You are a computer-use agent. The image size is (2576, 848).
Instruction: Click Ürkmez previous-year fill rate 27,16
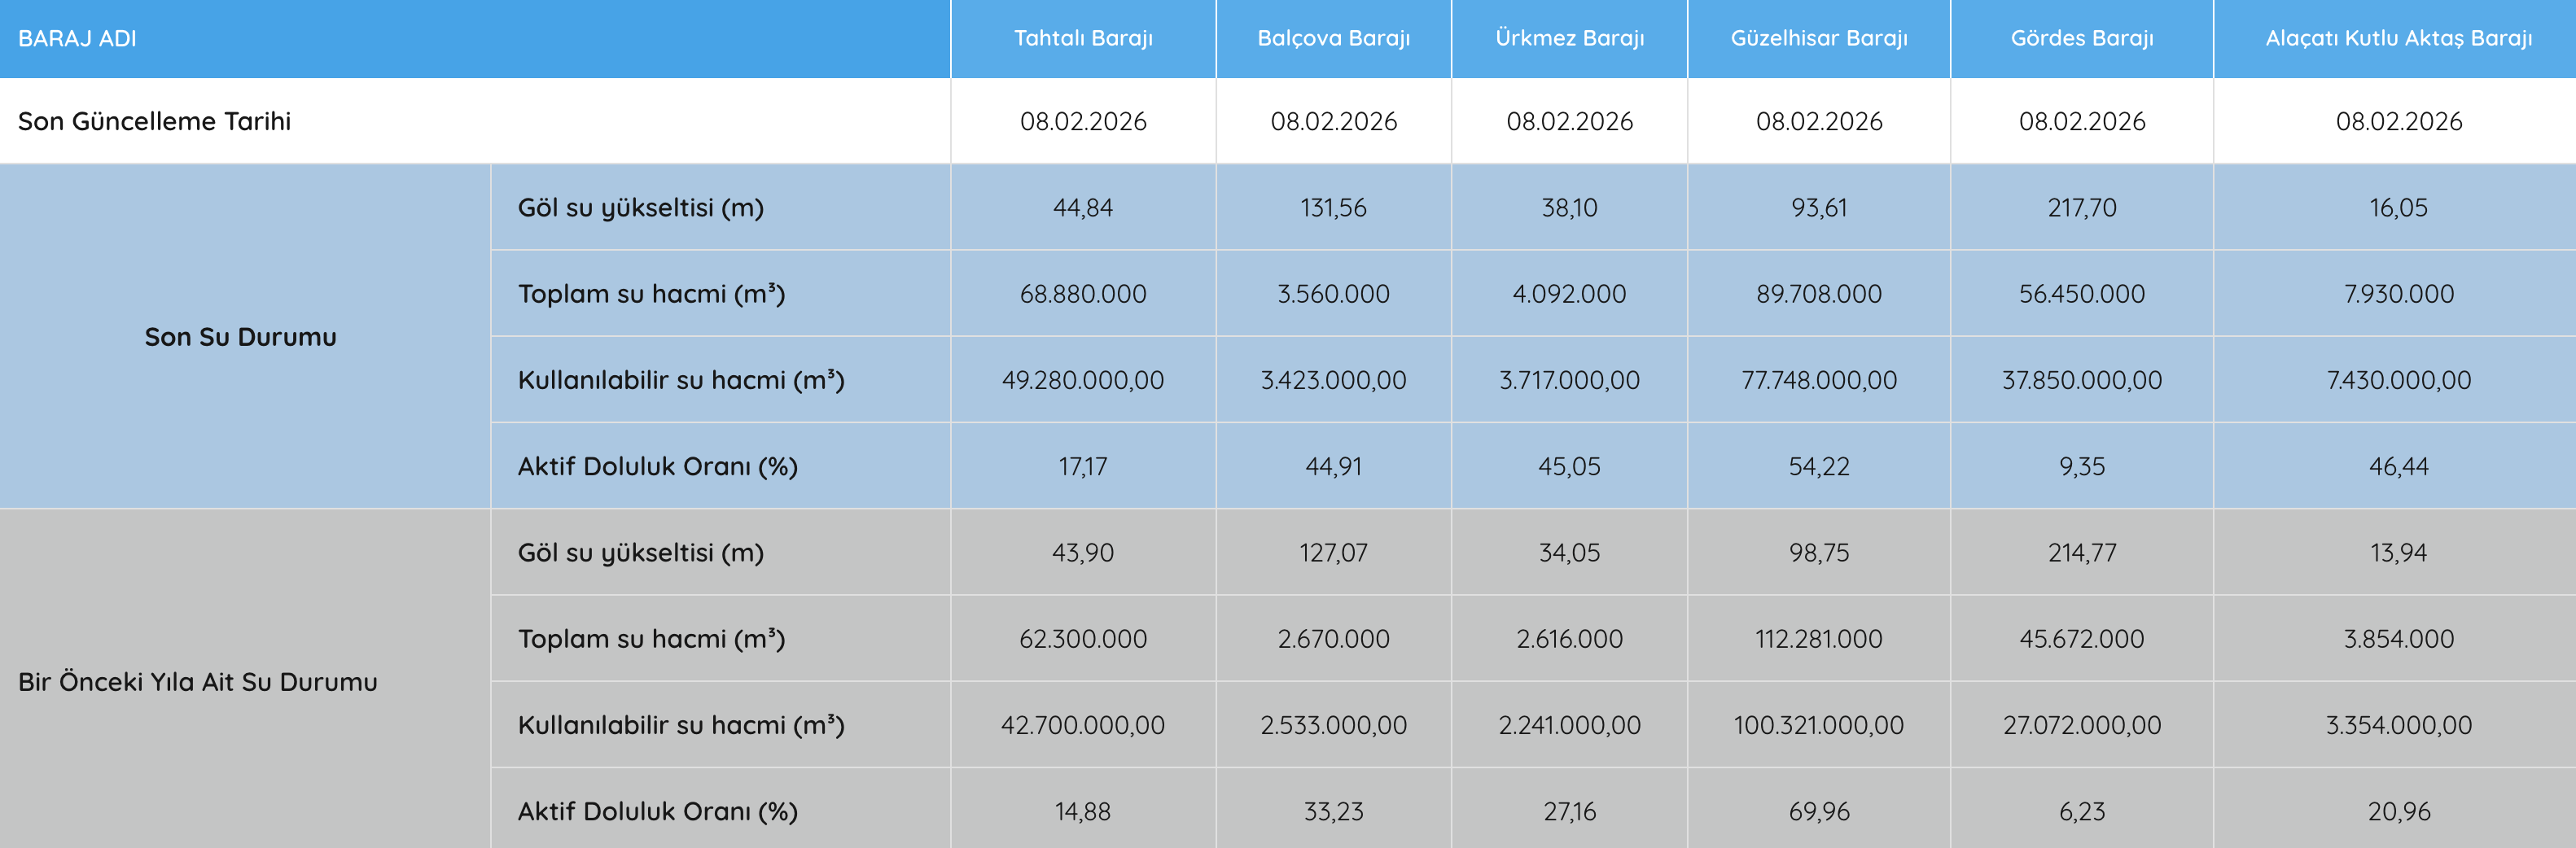[x=1569, y=811]
